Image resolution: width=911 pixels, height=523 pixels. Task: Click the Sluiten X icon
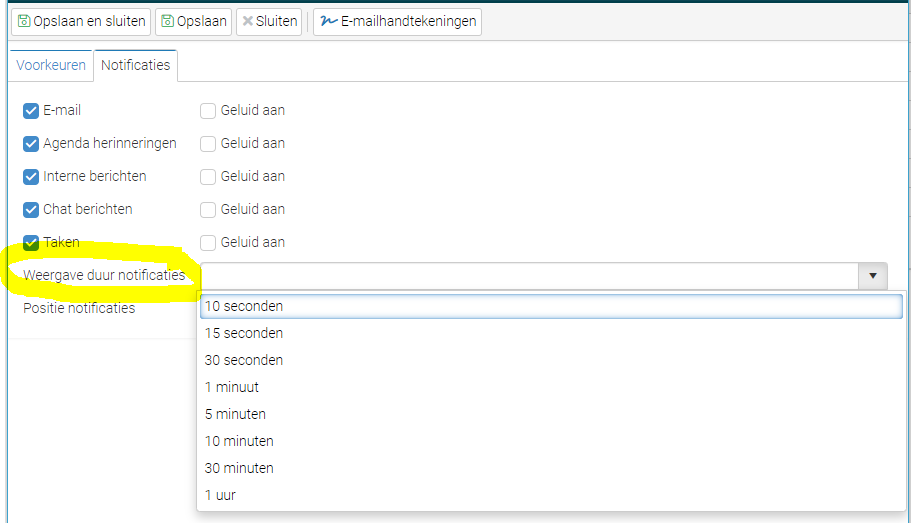[248, 22]
